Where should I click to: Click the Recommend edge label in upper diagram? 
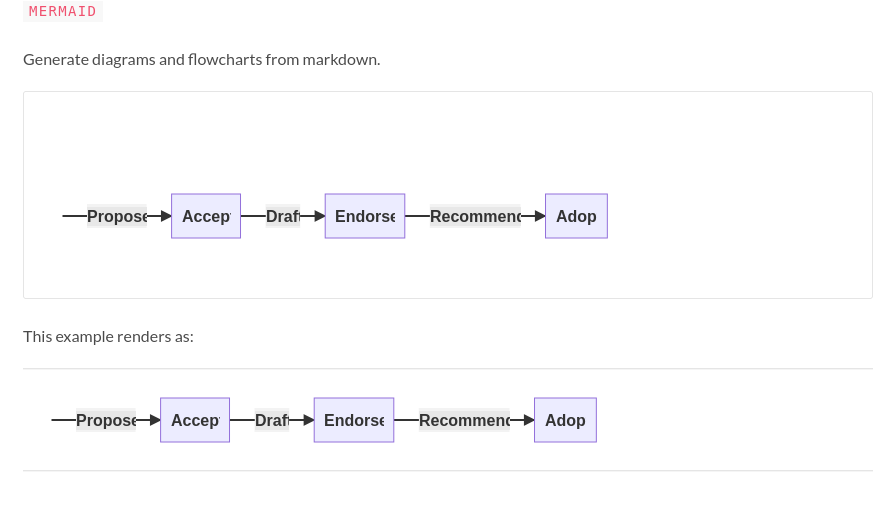[x=475, y=216]
